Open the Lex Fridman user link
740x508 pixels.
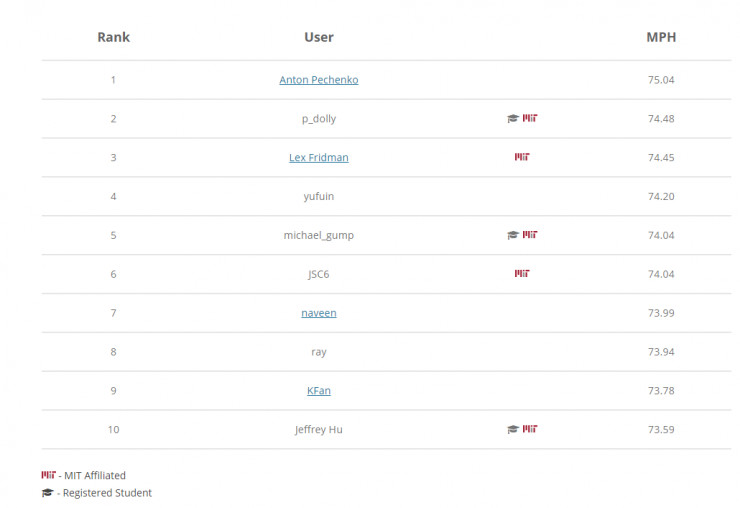319,158
